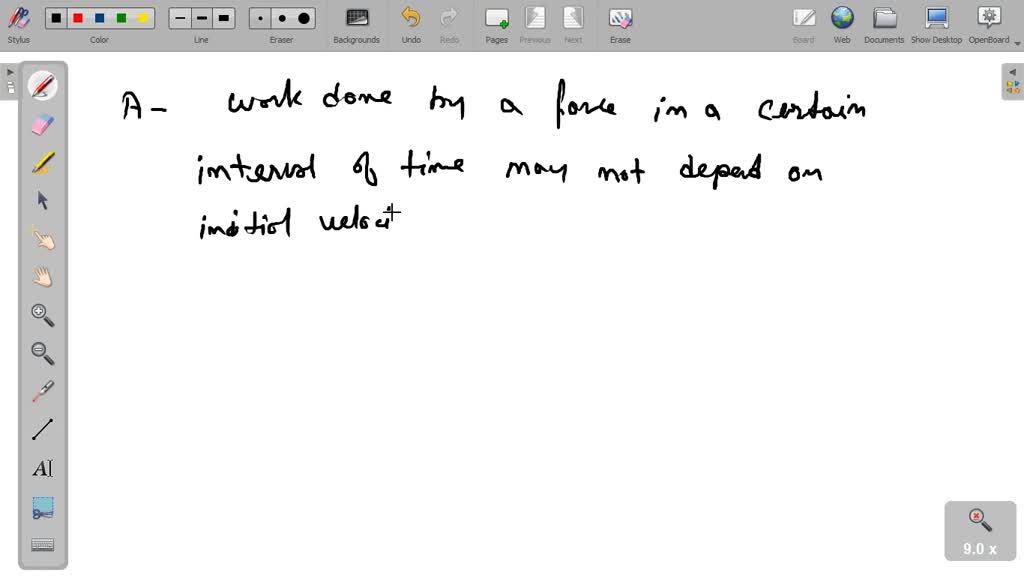Select the Scroll Page hand tool
The height and width of the screenshot is (576, 1024).
(x=42, y=277)
